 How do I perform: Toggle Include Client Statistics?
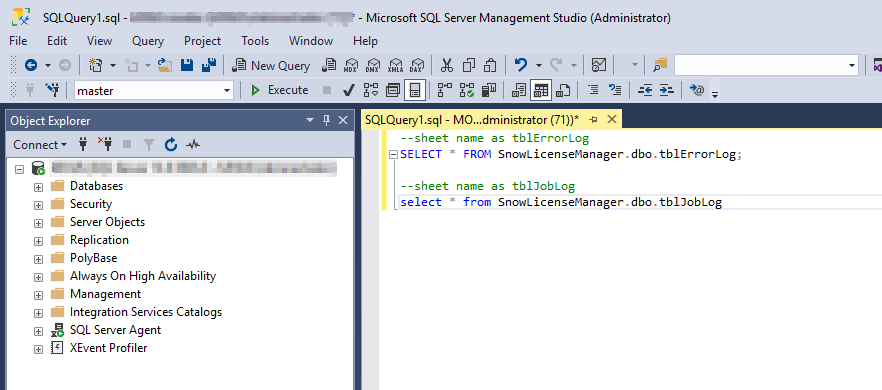489,90
